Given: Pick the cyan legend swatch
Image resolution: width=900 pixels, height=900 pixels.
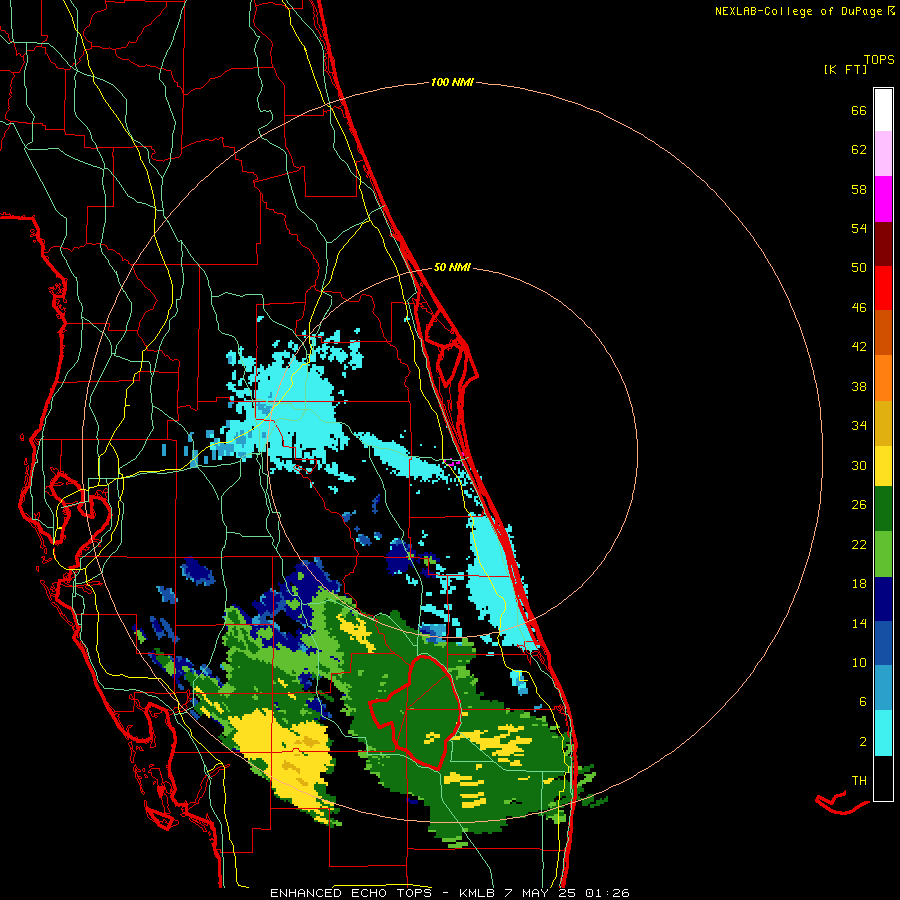Looking at the screenshot, I should pos(883,733).
